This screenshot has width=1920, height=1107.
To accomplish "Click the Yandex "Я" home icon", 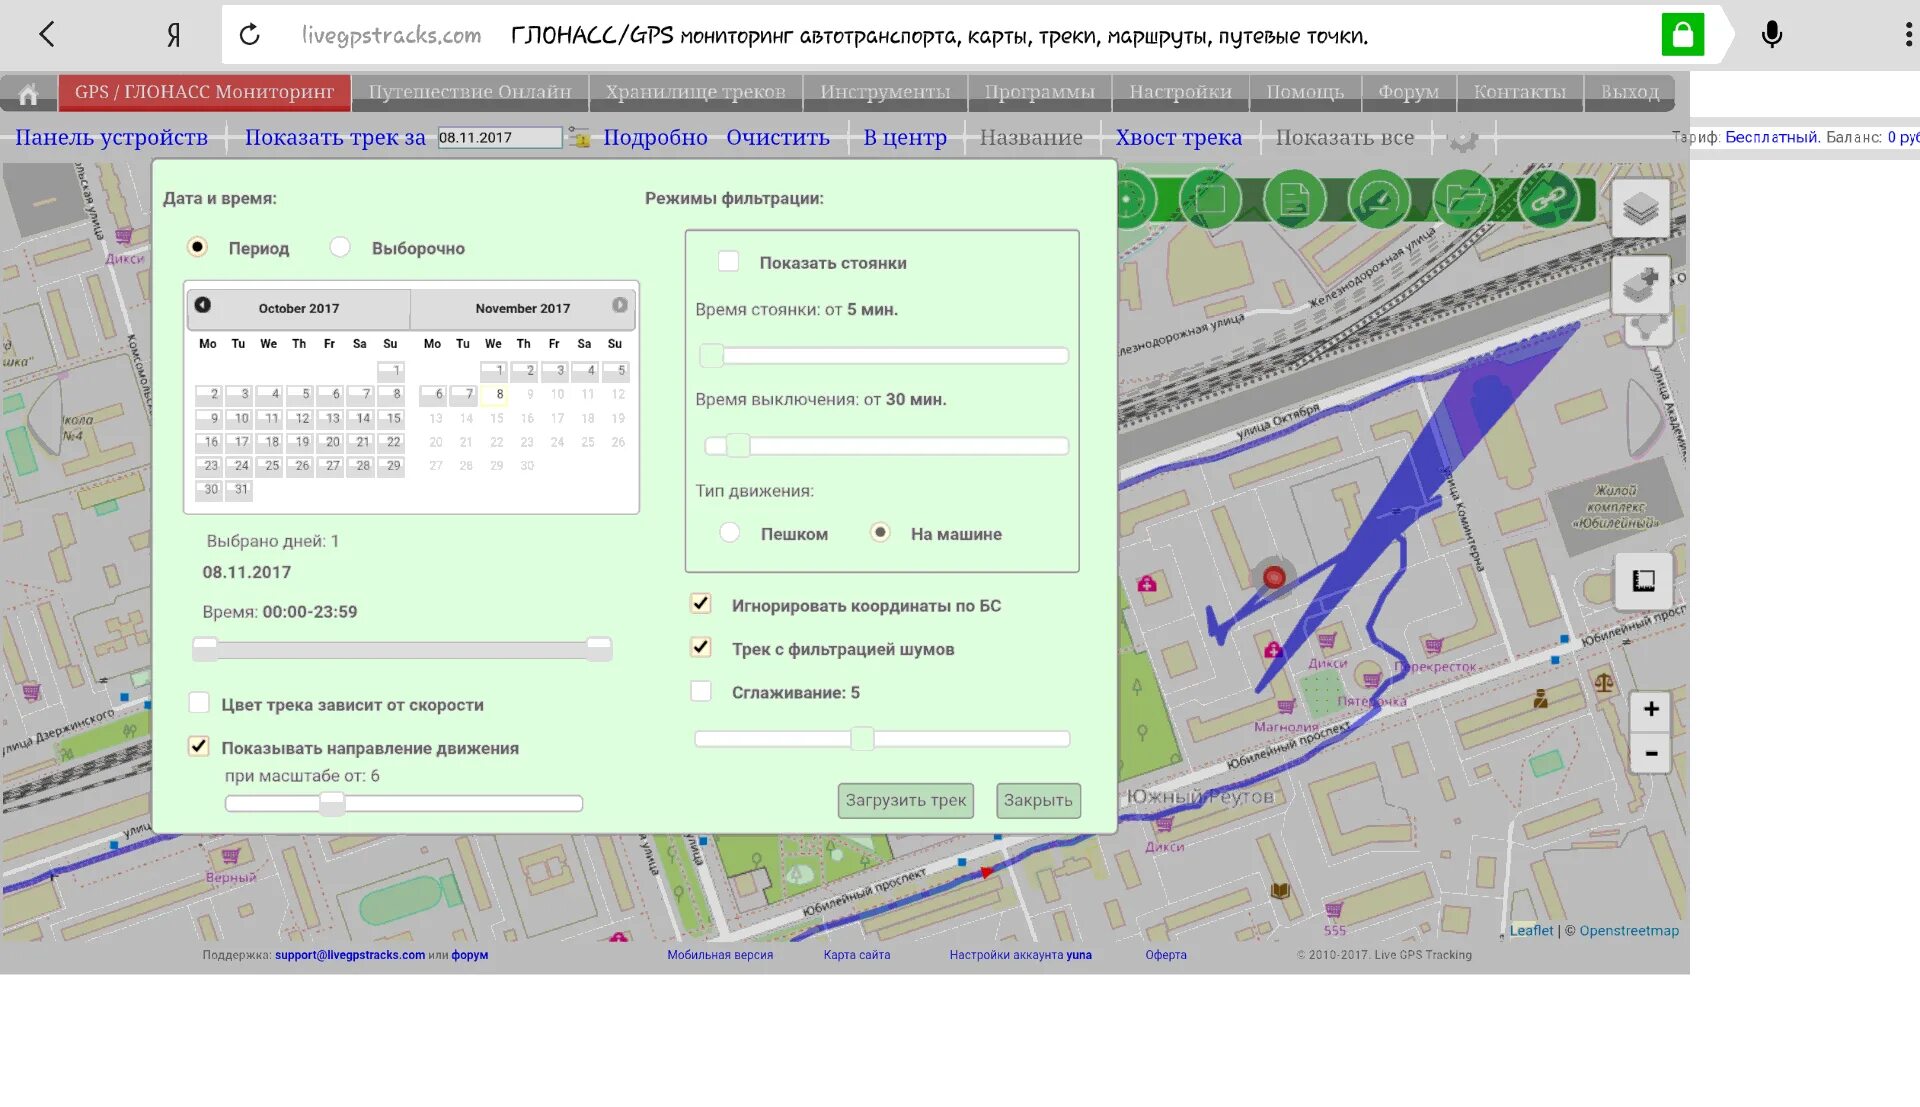I will [x=173, y=35].
